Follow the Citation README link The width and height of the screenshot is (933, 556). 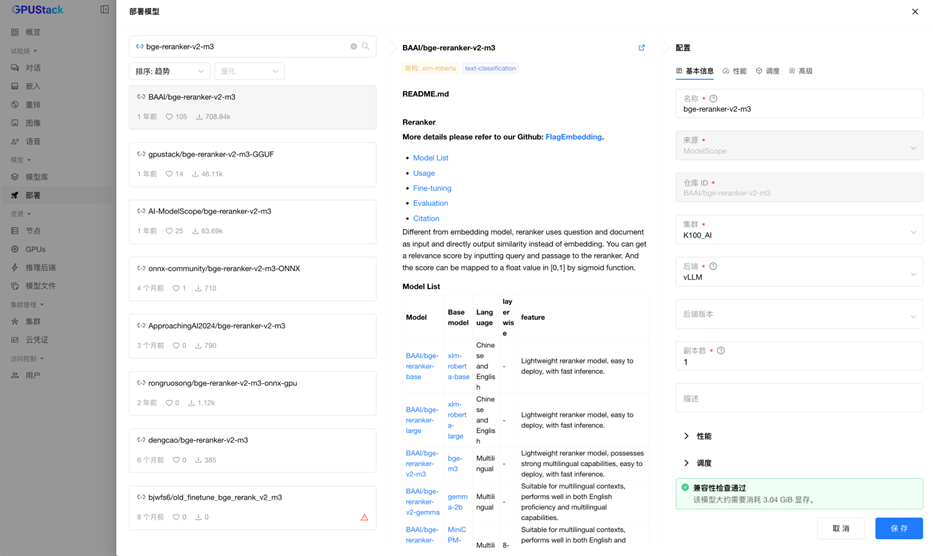[x=426, y=218]
